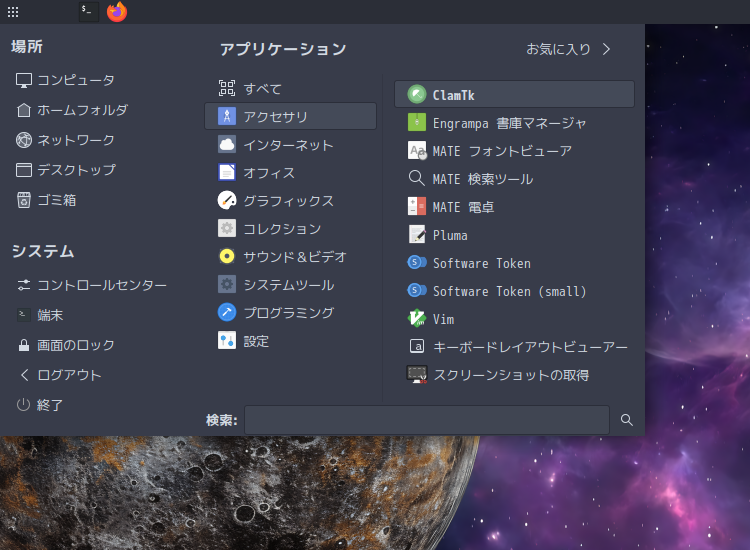
Task: Click コントロールセンター label
Action: 102,285
